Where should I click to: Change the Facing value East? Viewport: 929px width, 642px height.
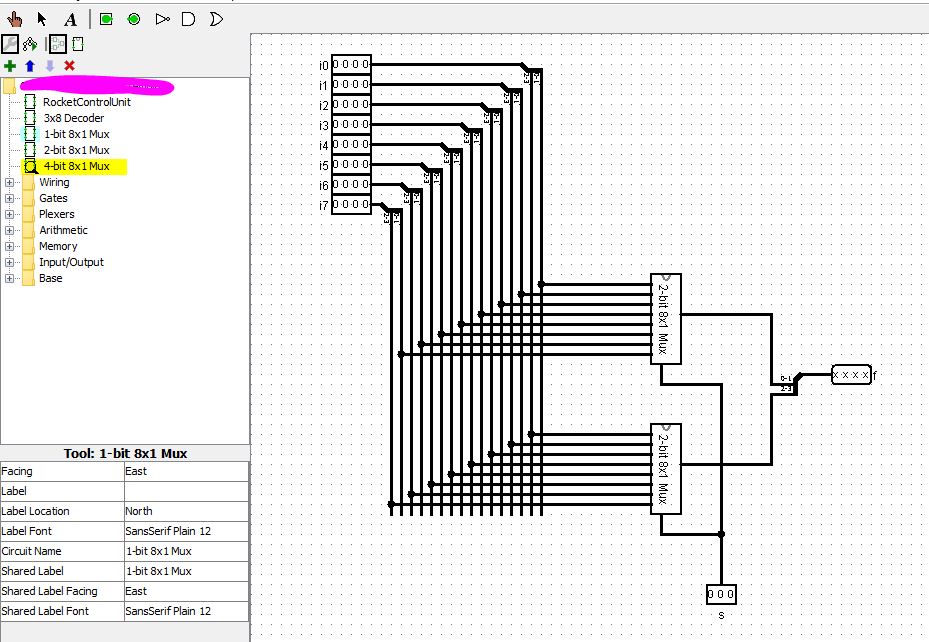[x=186, y=471]
